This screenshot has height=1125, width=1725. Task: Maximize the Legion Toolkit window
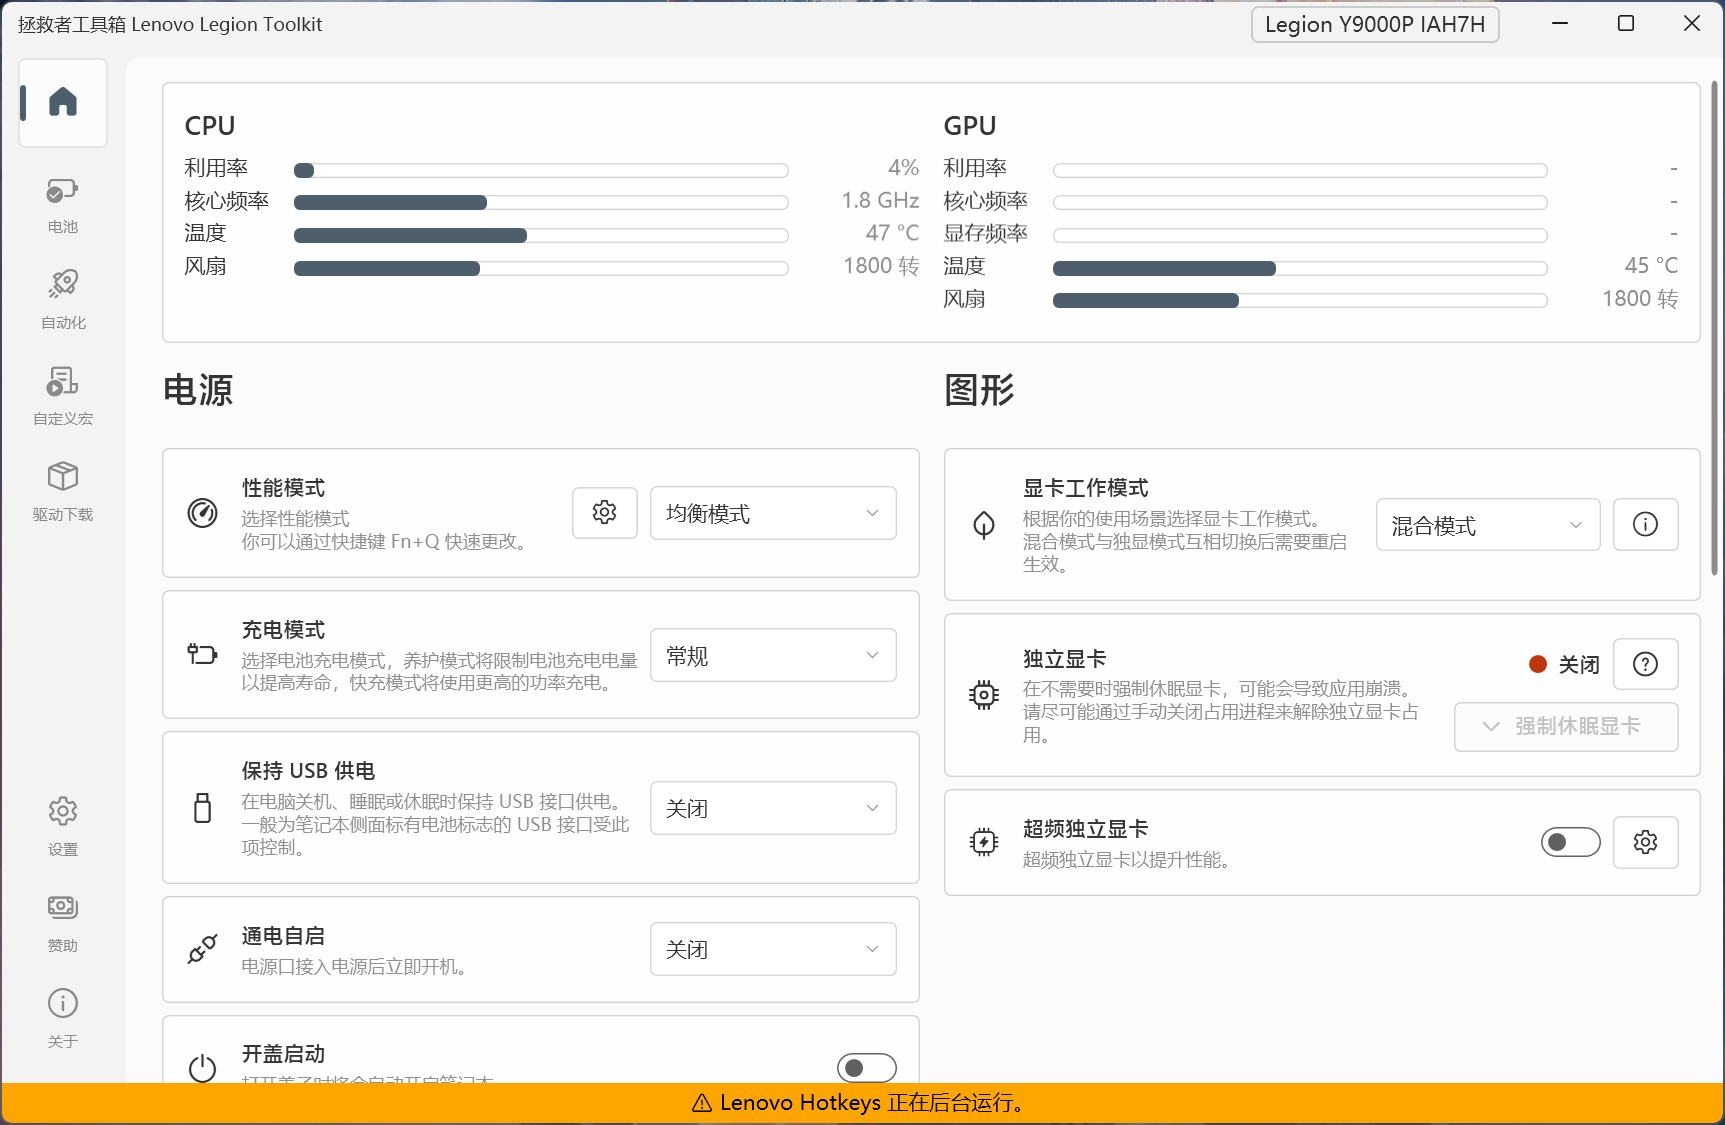pyautogui.click(x=1626, y=23)
